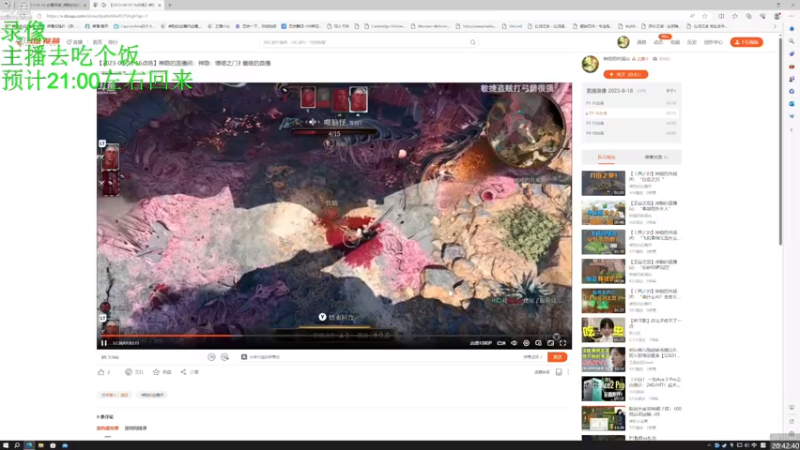Open danmaku settings icon below video

pos(225,357)
